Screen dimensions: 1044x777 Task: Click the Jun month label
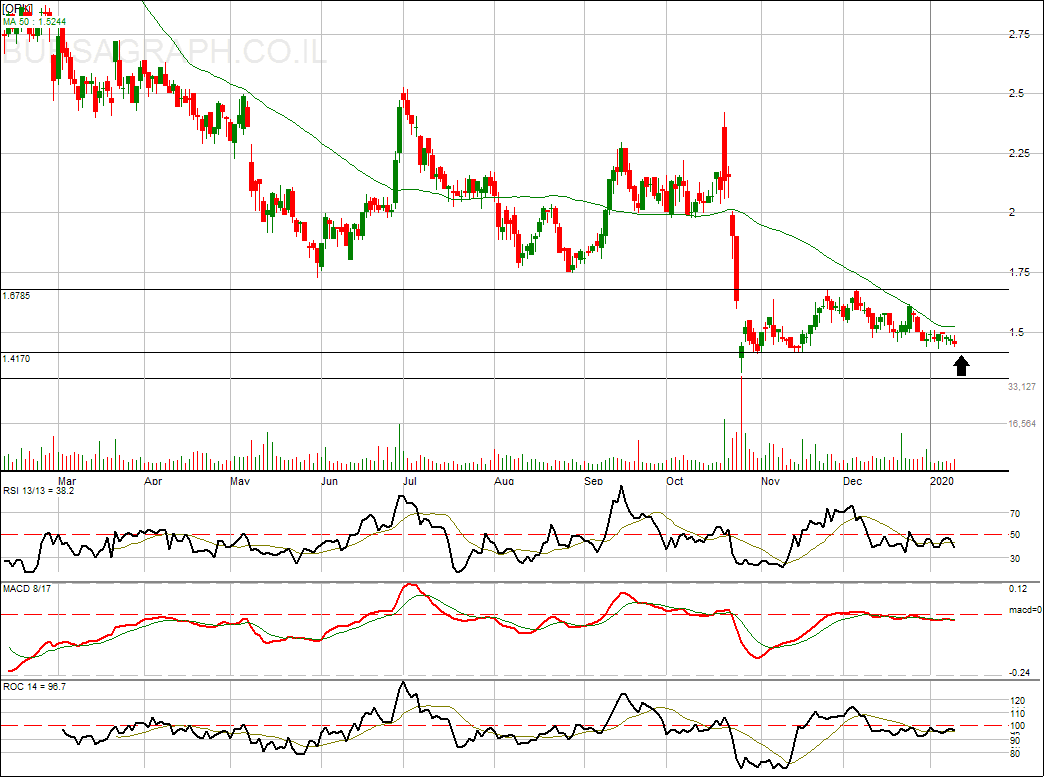(330, 481)
